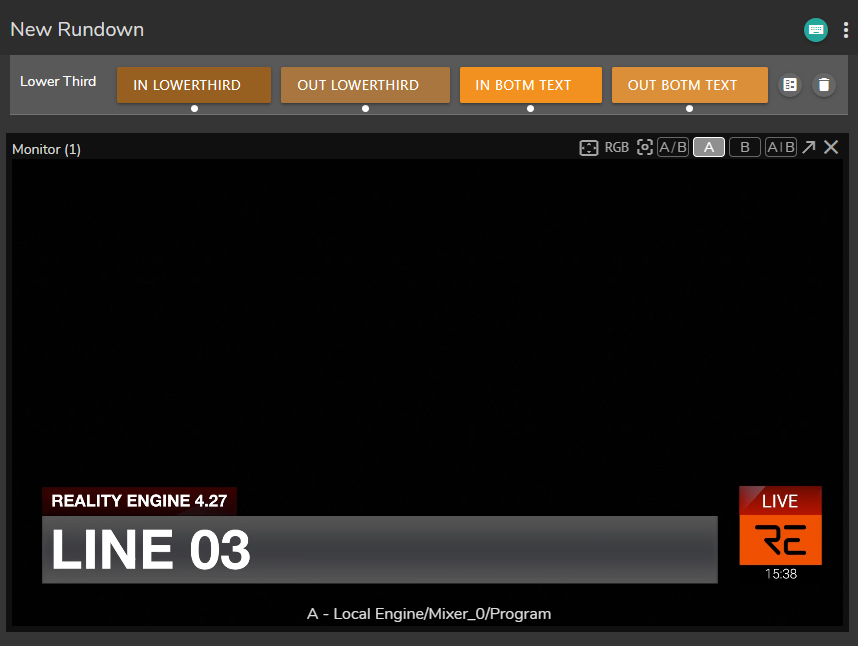Open the three-dot rundown options menu

pos(845,30)
